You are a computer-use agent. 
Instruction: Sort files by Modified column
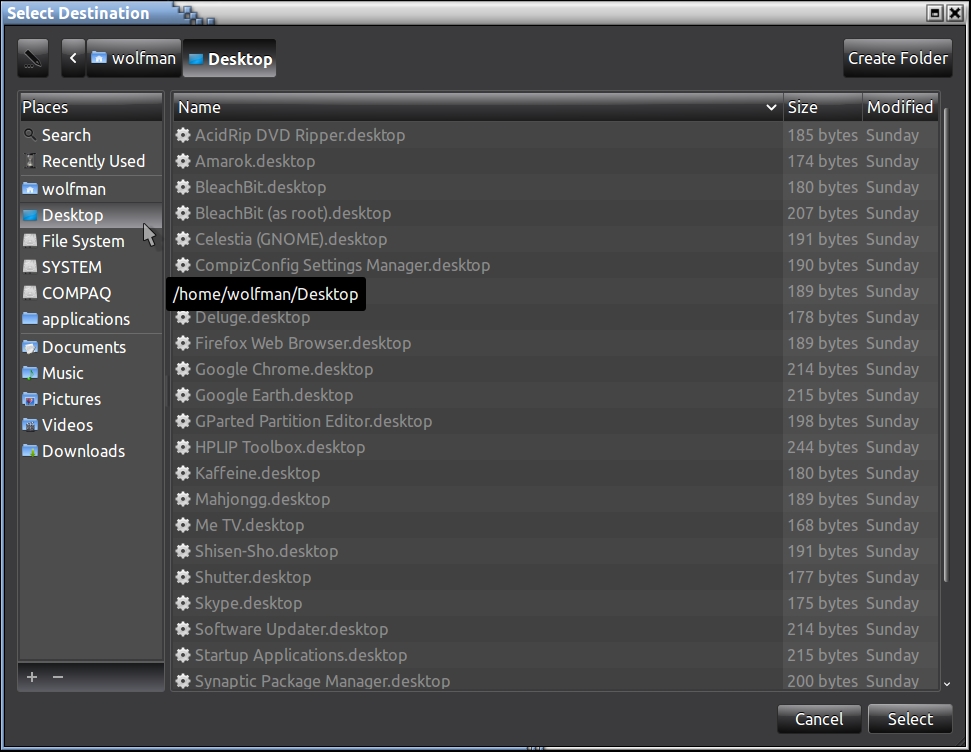[x=899, y=107]
